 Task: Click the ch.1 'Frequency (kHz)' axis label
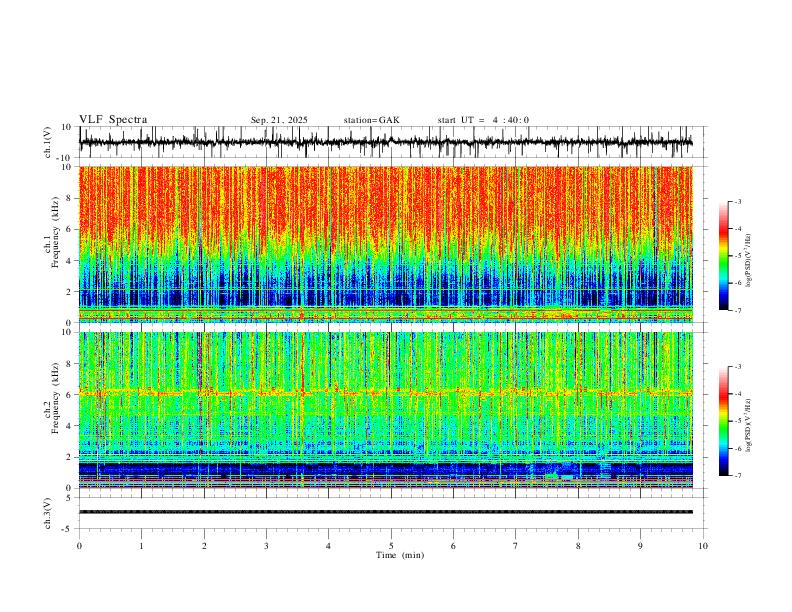pyautogui.click(x=55, y=233)
